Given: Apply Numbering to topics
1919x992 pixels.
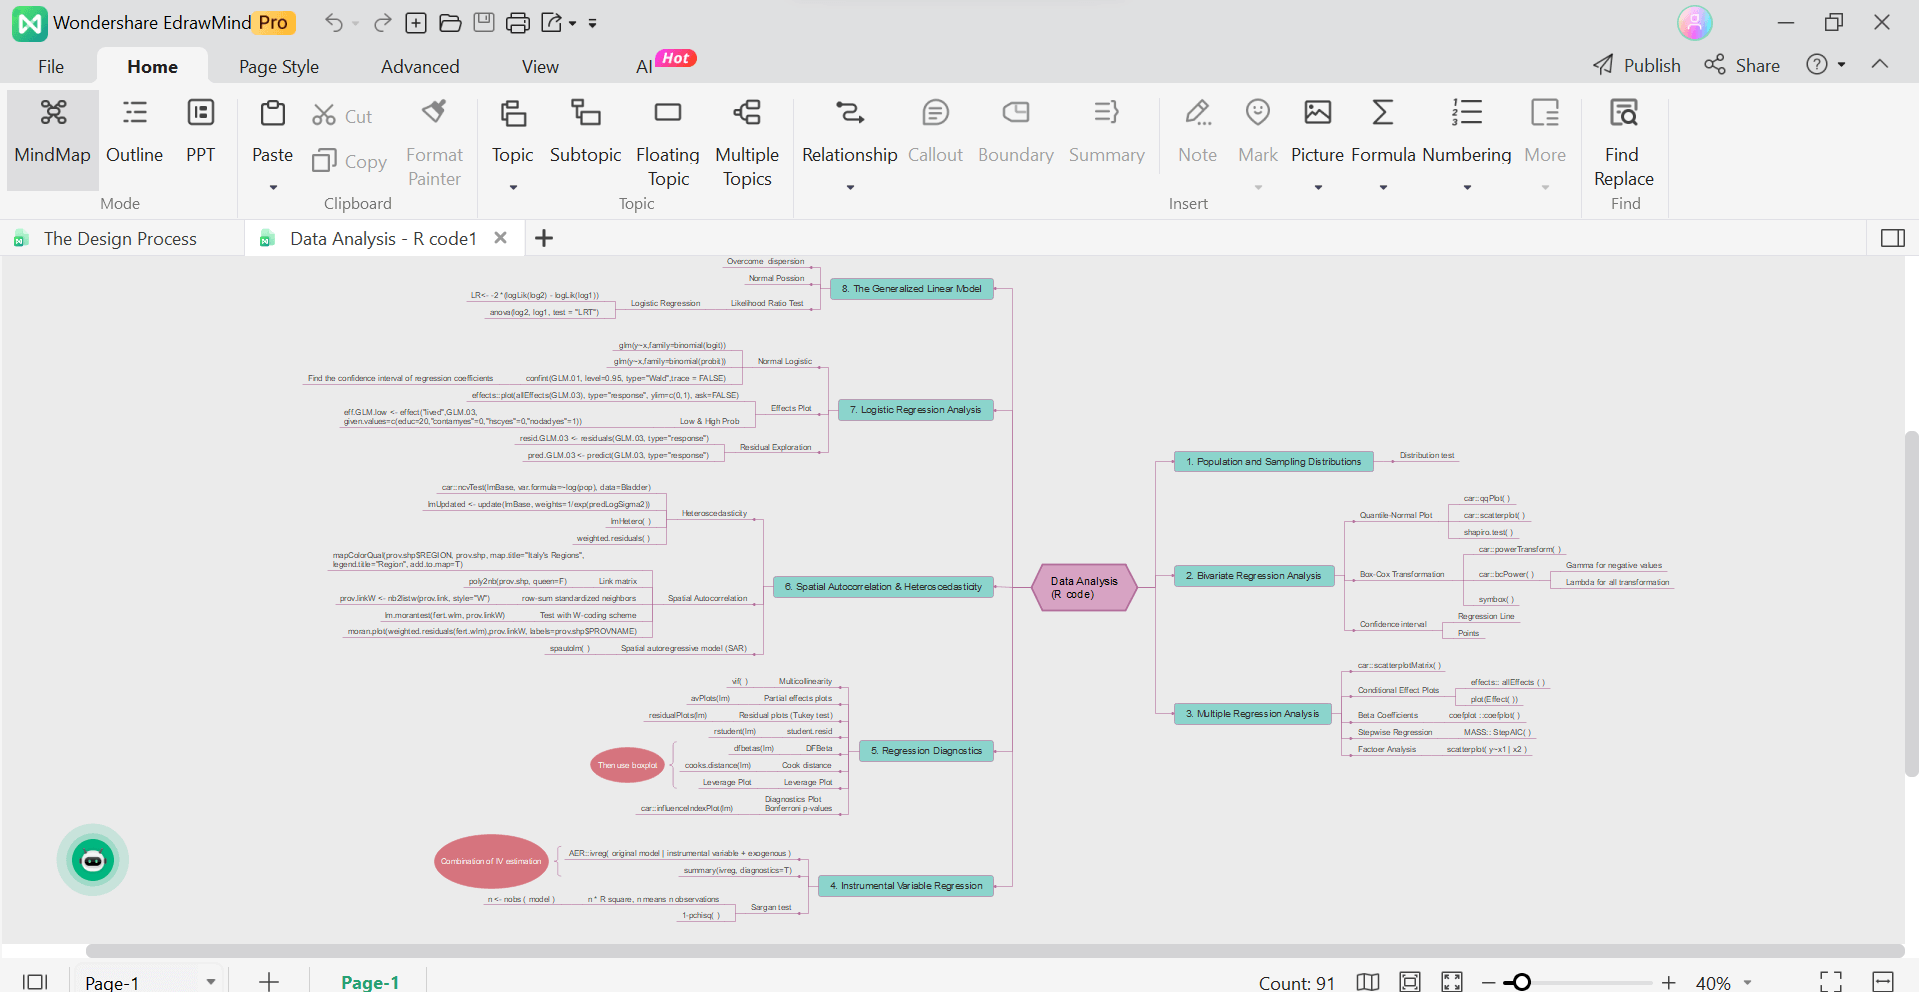Looking at the screenshot, I should (1466, 130).
